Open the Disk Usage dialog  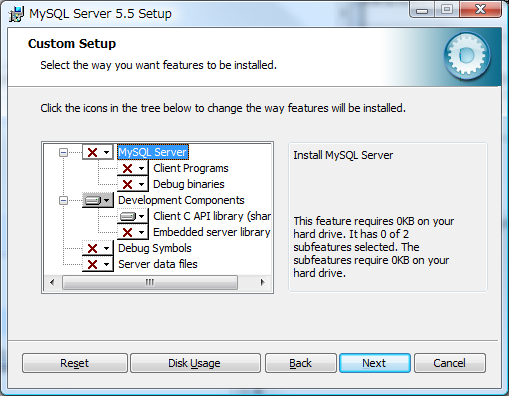click(x=195, y=363)
